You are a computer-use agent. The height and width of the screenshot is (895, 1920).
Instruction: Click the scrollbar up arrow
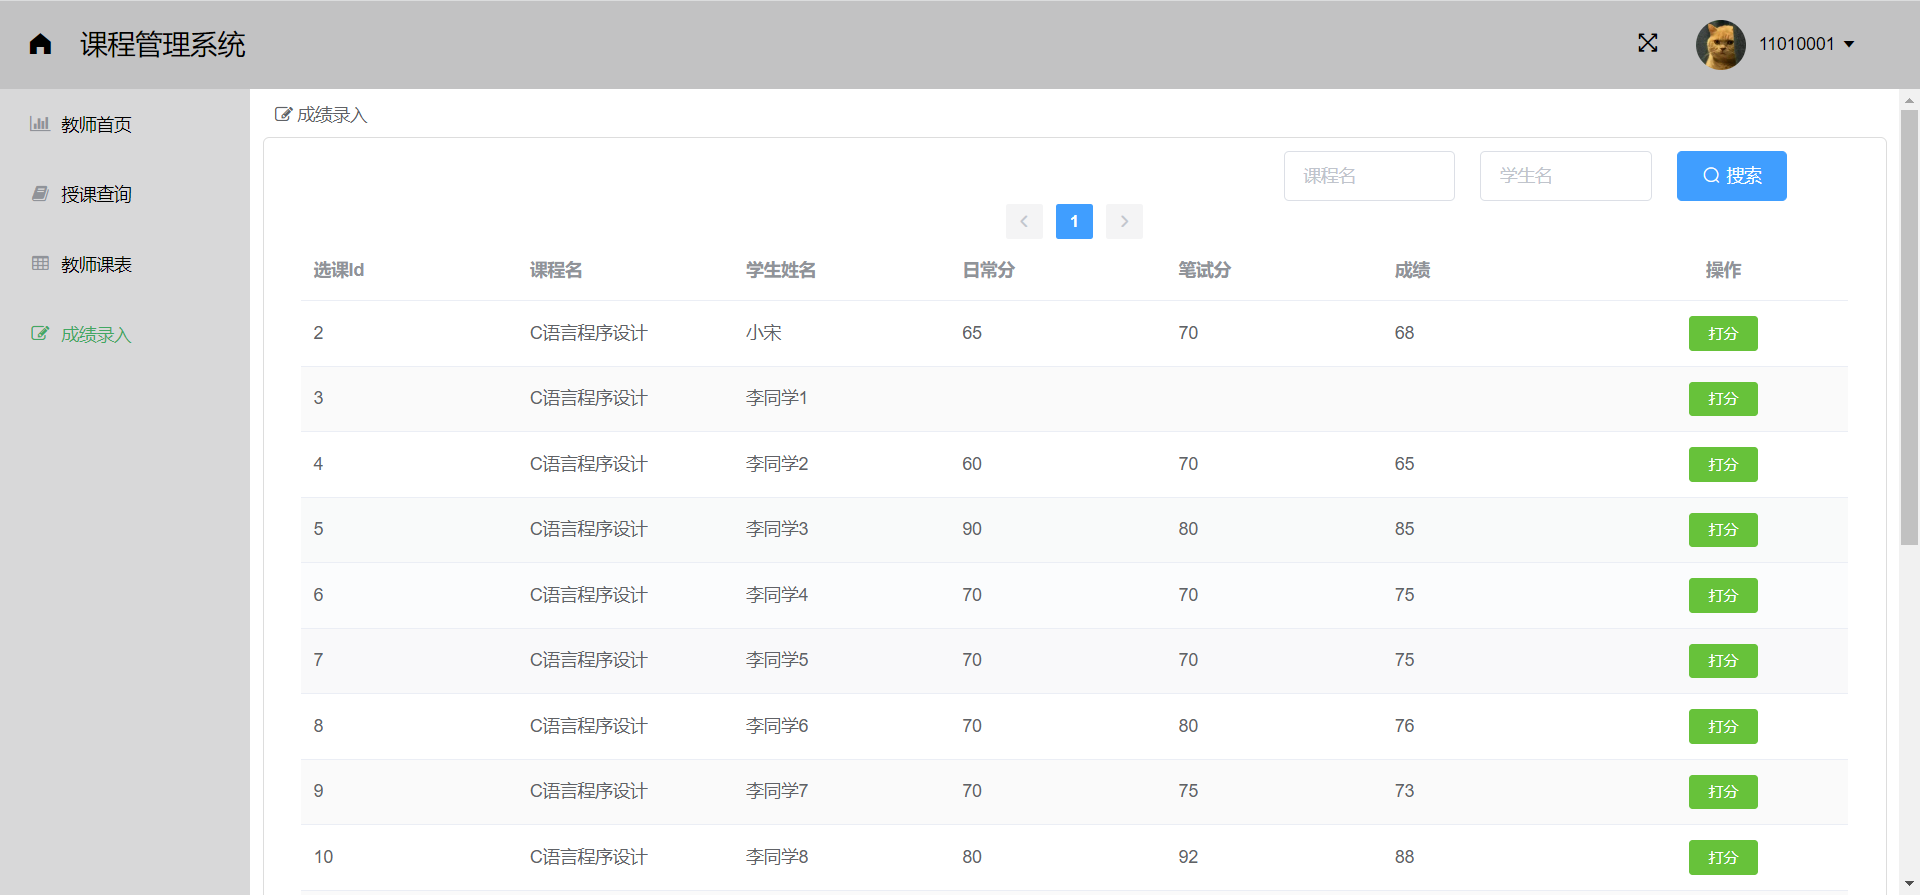tap(1909, 100)
